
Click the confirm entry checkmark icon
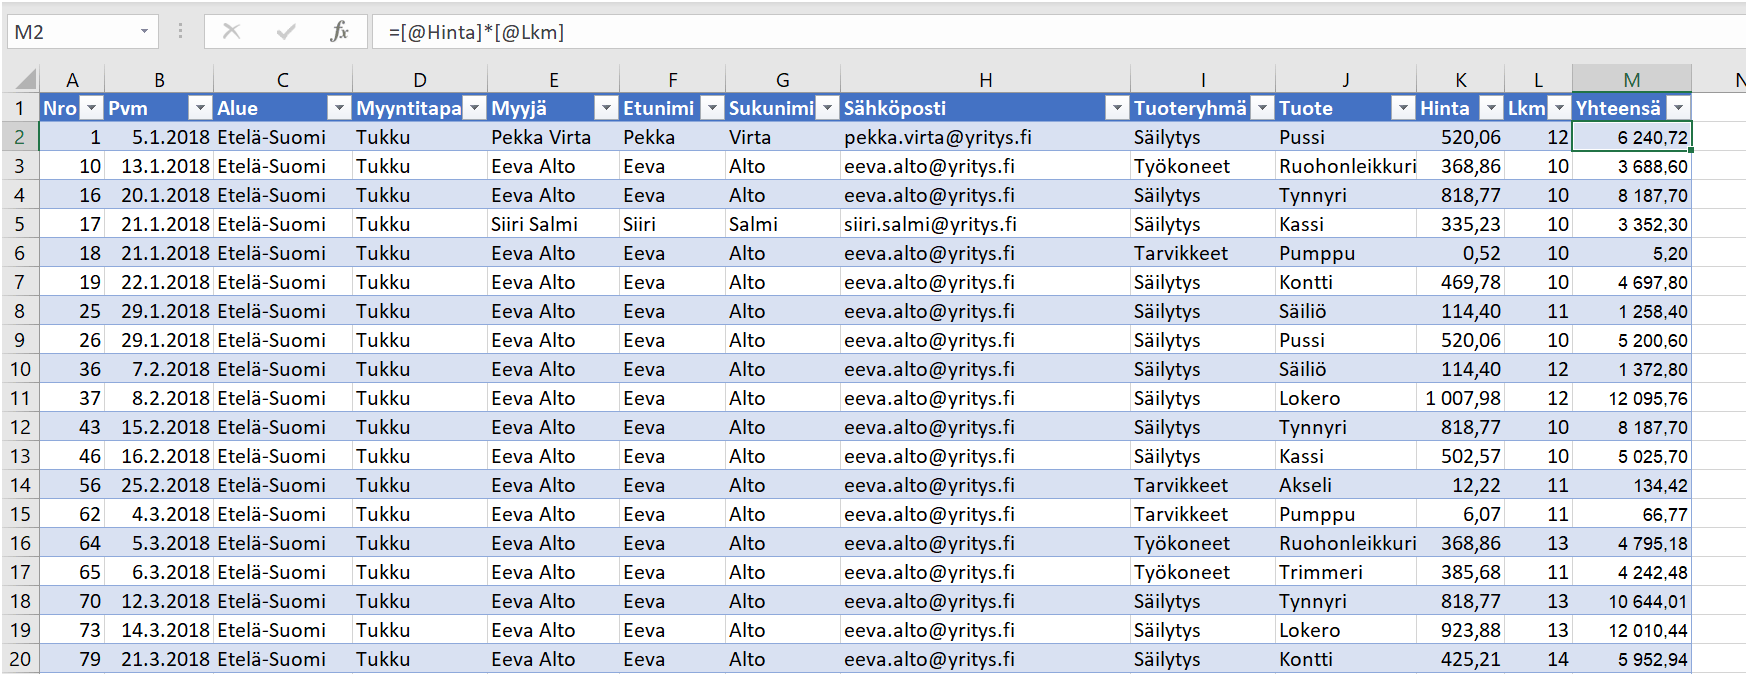pos(286,31)
